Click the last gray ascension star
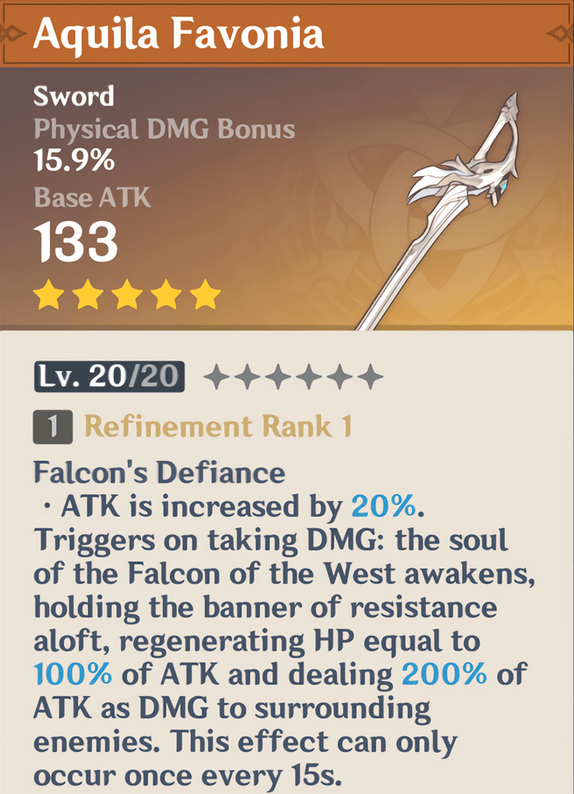Screen dimensions: 574x794 [x=371, y=377]
